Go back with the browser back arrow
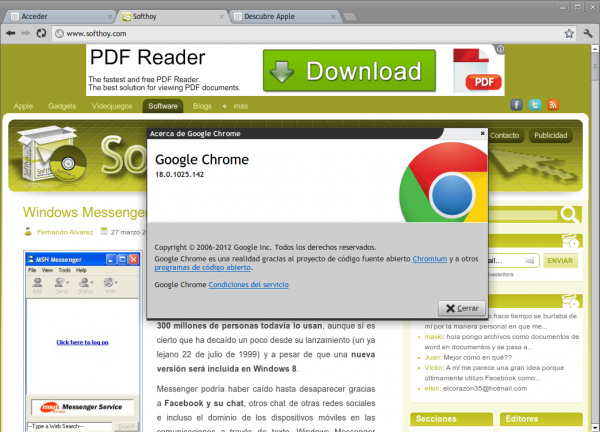Viewport: 600px width, 432px height. point(11,33)
